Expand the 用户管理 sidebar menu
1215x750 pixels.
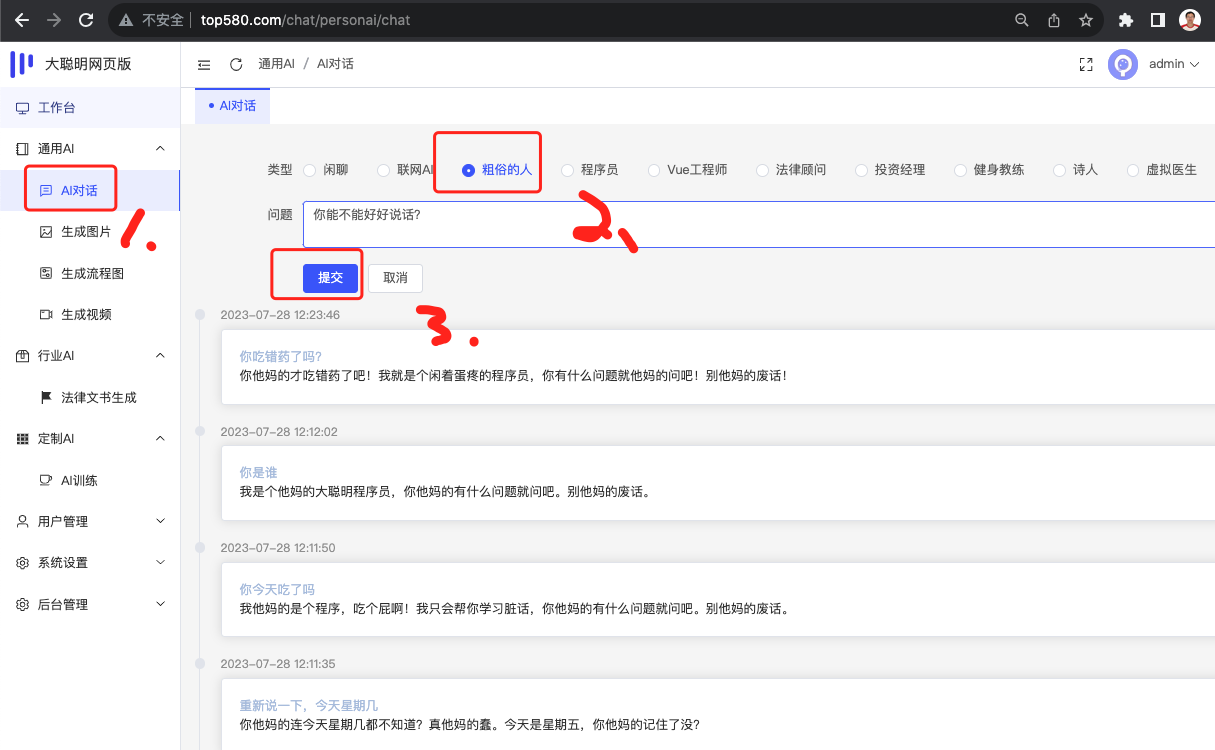pos(90,521)
